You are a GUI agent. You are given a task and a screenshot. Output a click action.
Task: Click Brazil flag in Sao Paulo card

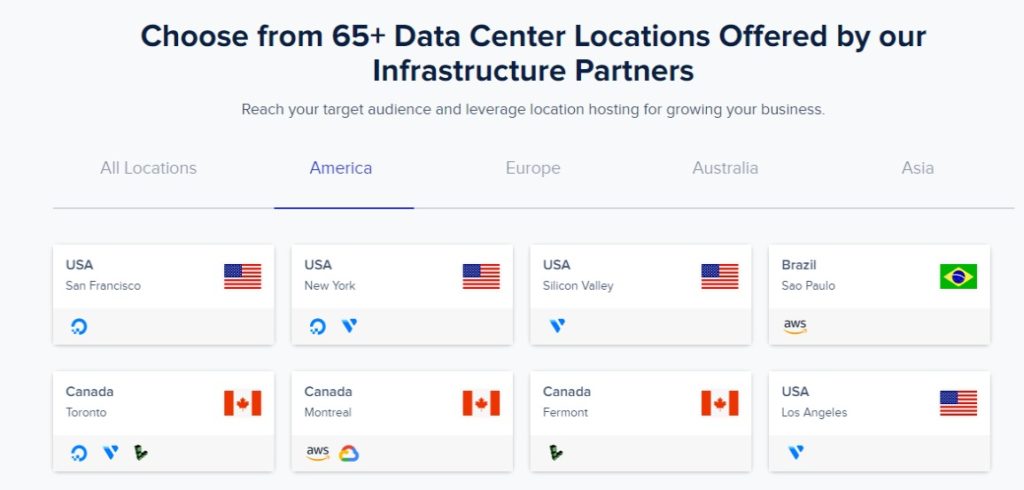[x=958, y=276]
